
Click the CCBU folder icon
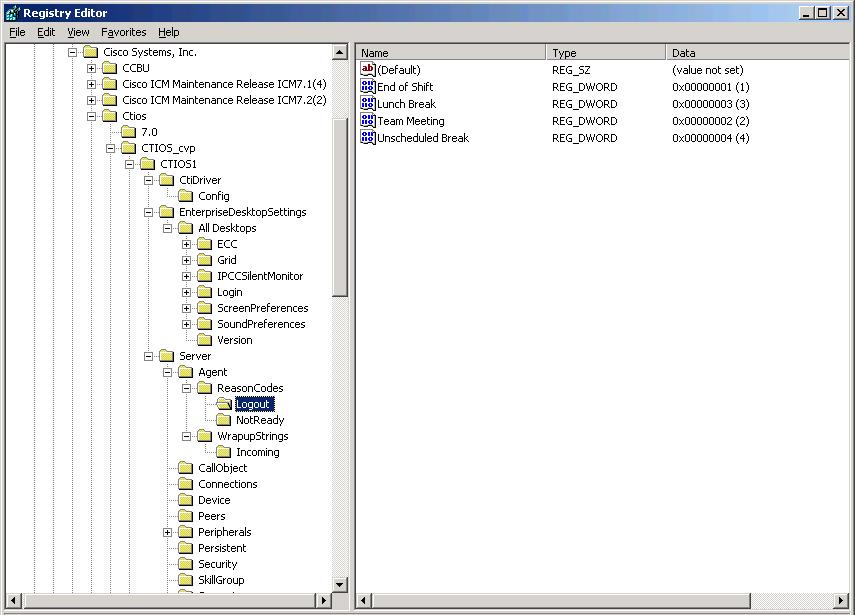click(x=110, y=68)
